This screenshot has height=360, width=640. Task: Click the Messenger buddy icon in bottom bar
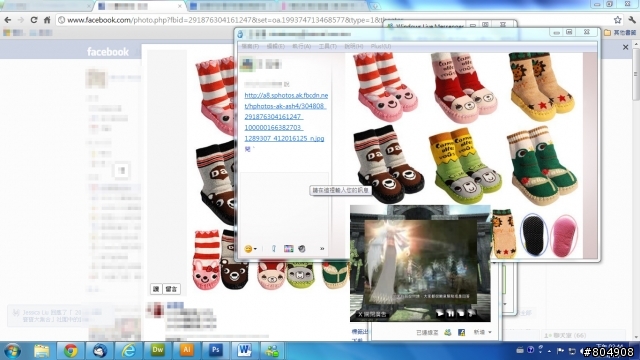448,332
